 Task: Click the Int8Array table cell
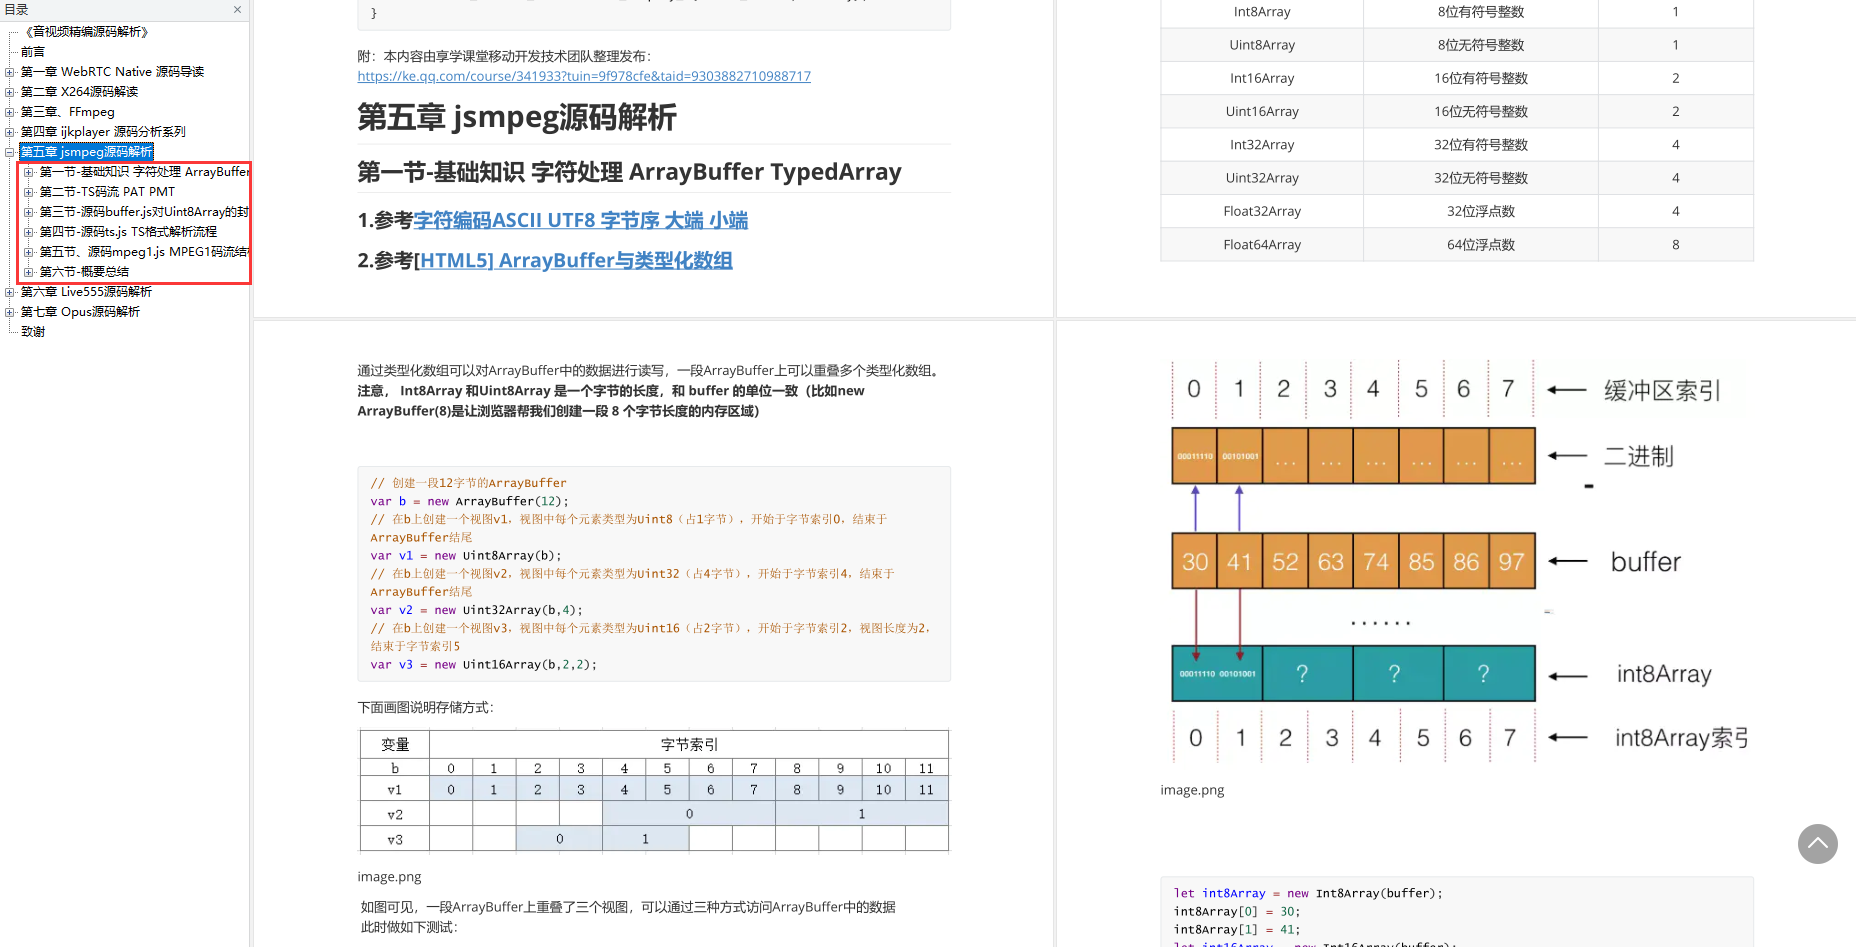1262,12
